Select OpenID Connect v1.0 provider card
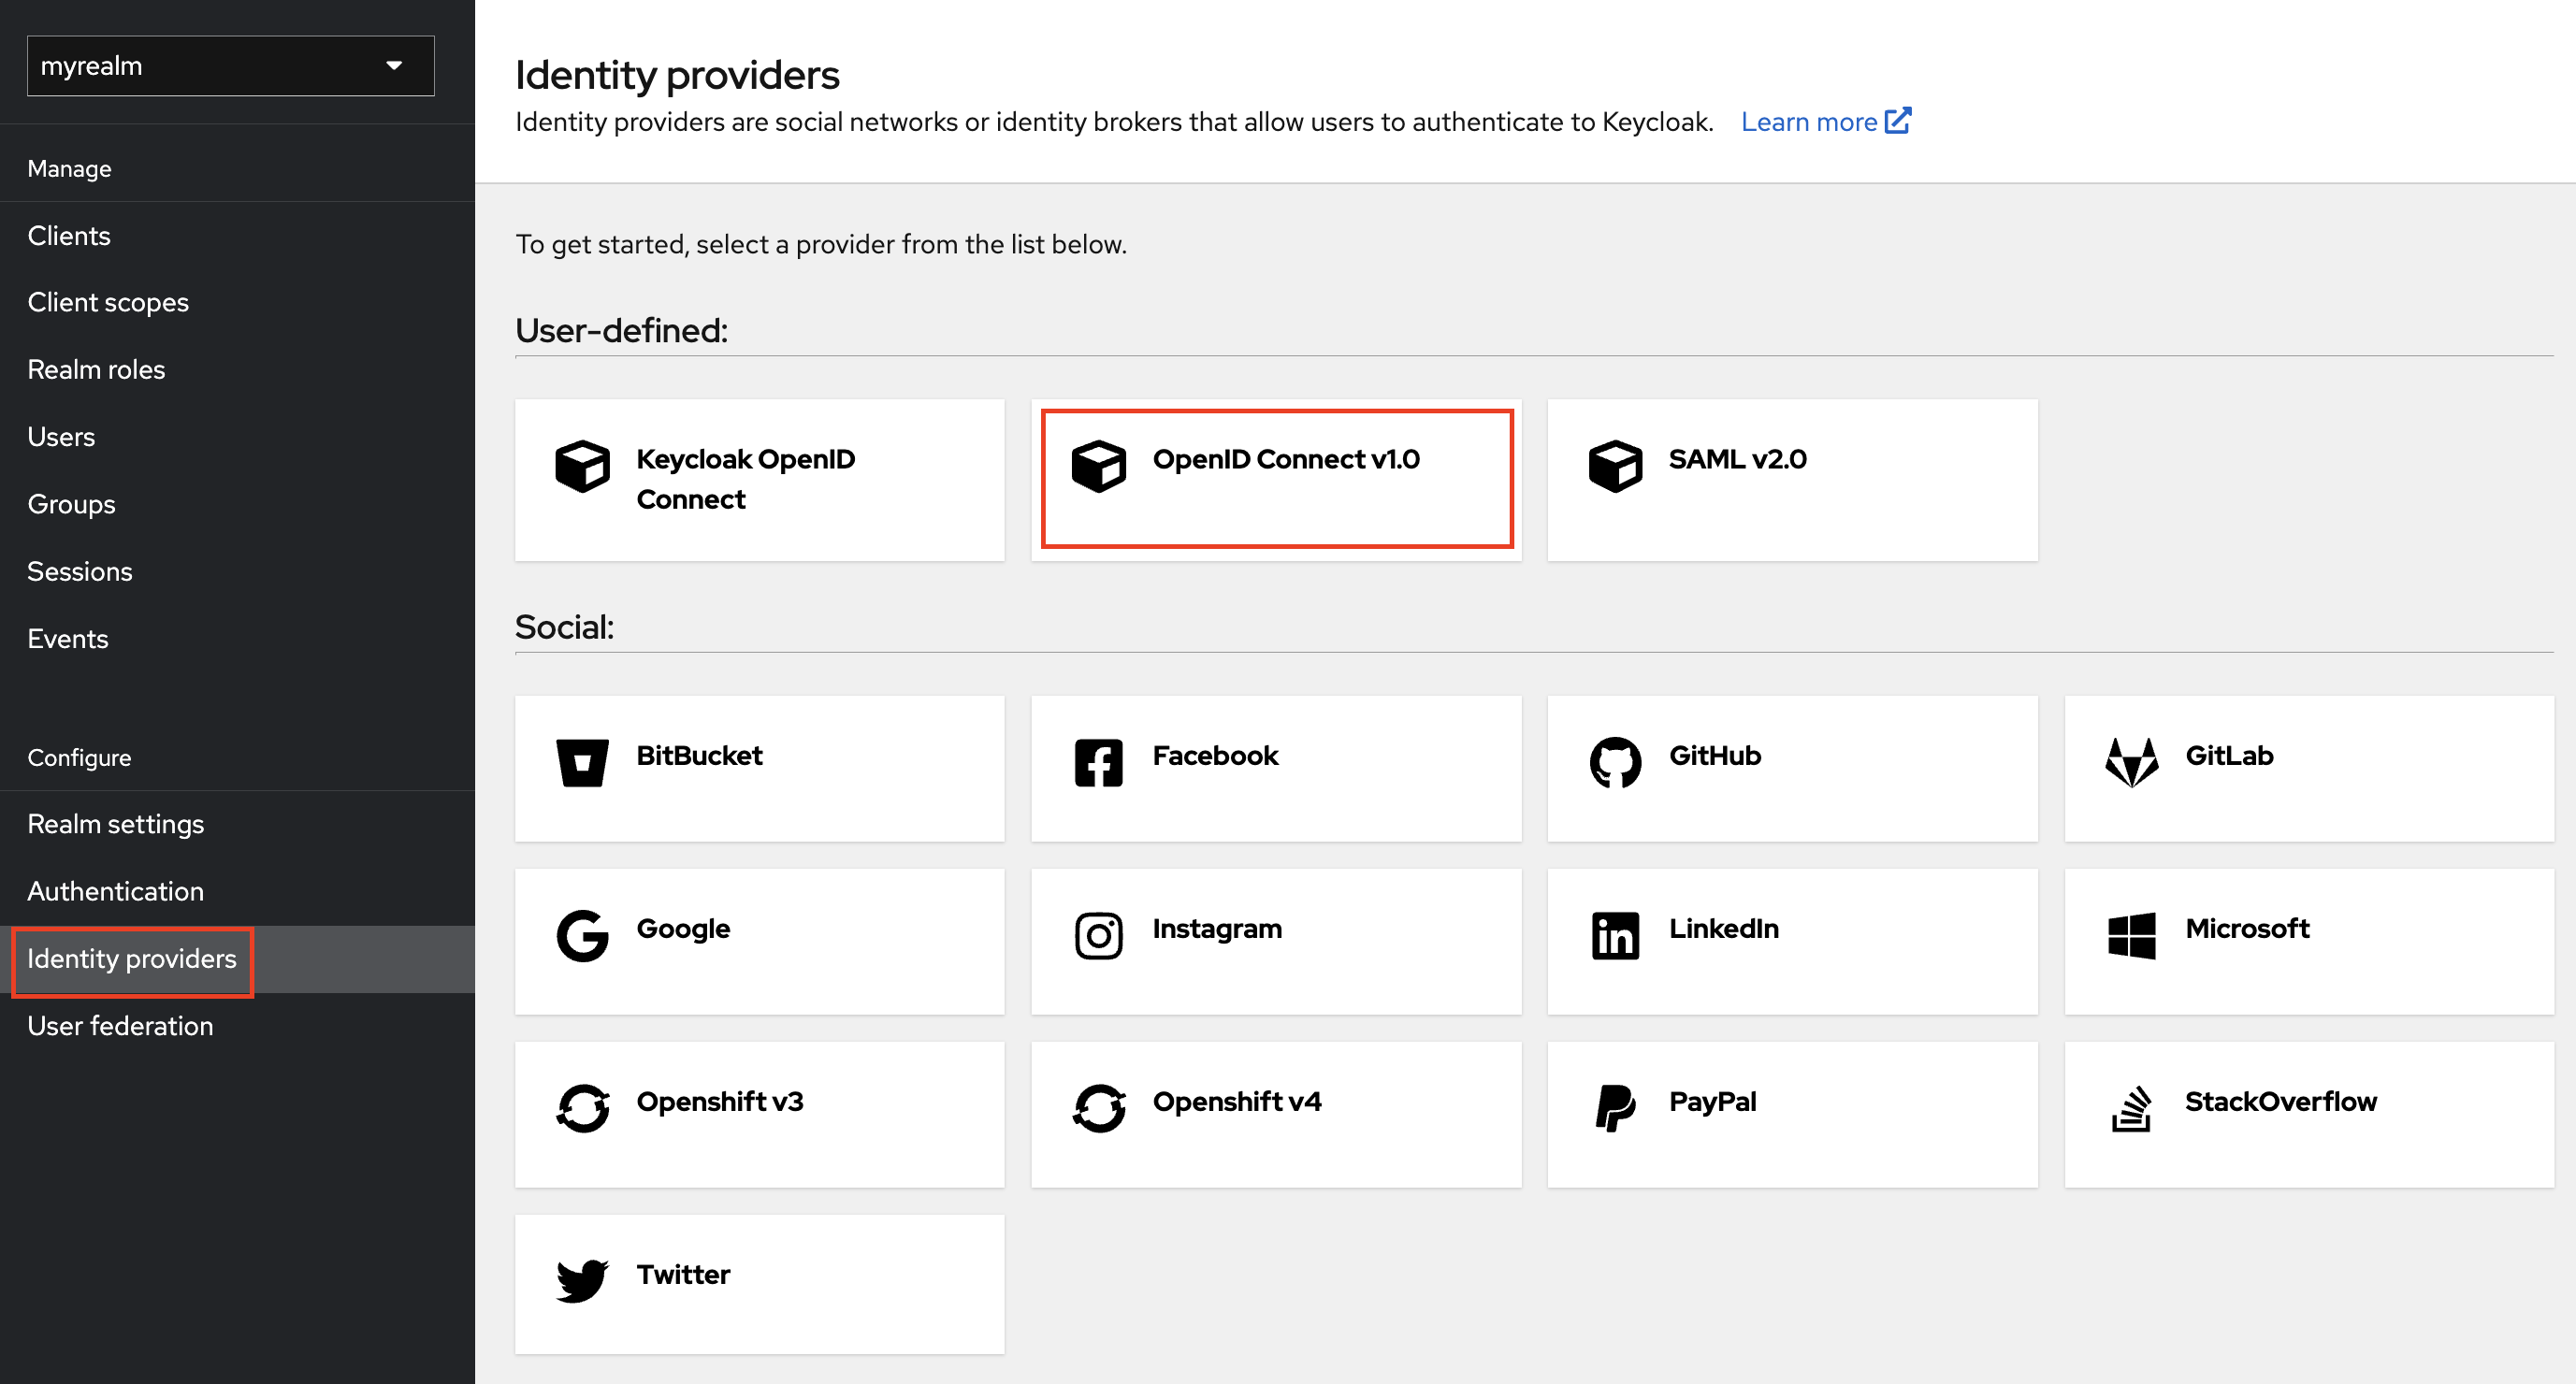 tap(1276, 479)
